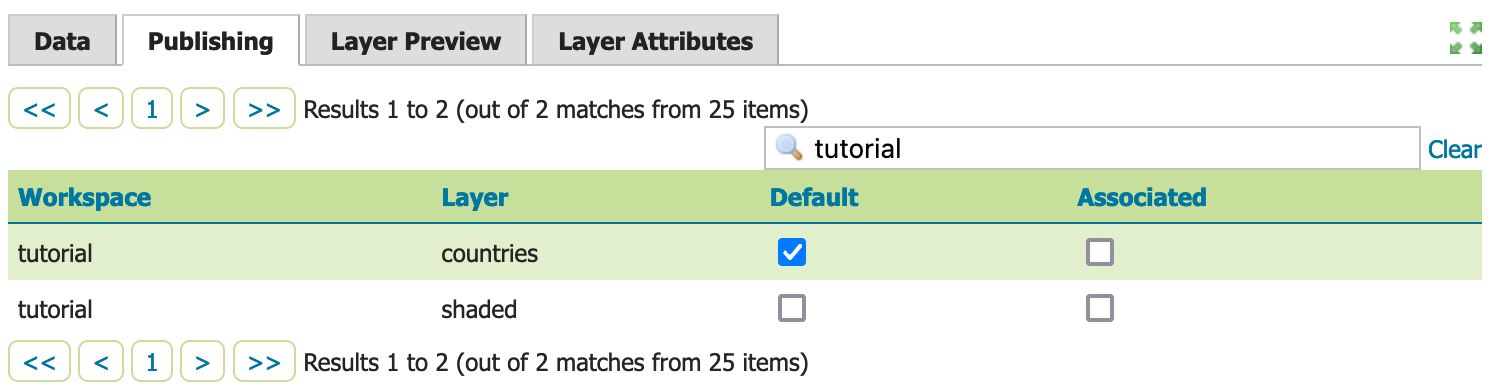Image resolution: width=1500 pixels, height=390 pixels.
Task: Click the magnifier icon in the search box
Action: (790, 149)
